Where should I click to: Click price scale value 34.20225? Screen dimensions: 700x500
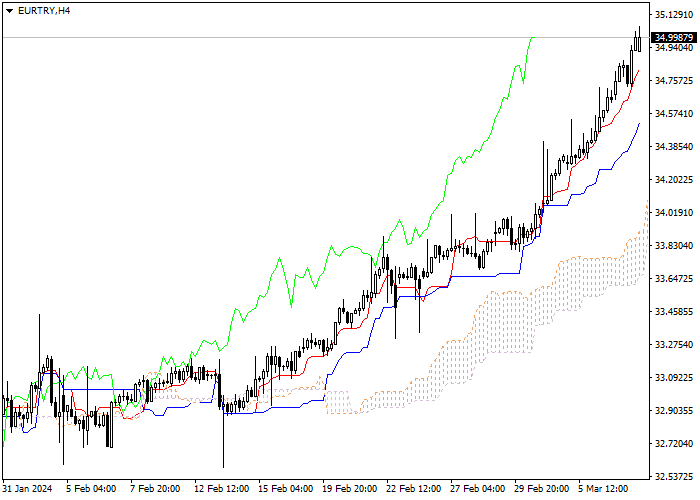pos(674,180)
